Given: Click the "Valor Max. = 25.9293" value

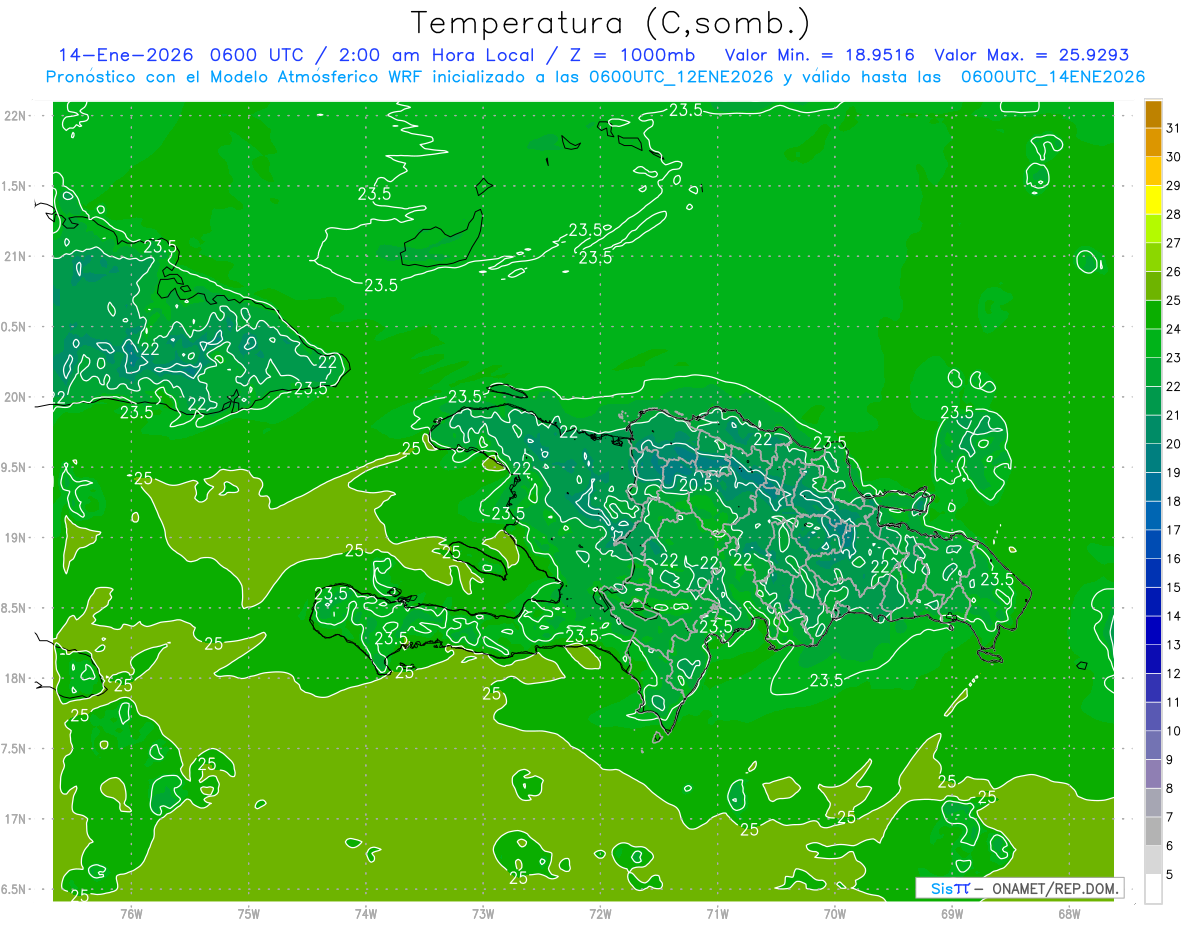Looking at the screenshot, I should click(1032, 55).
